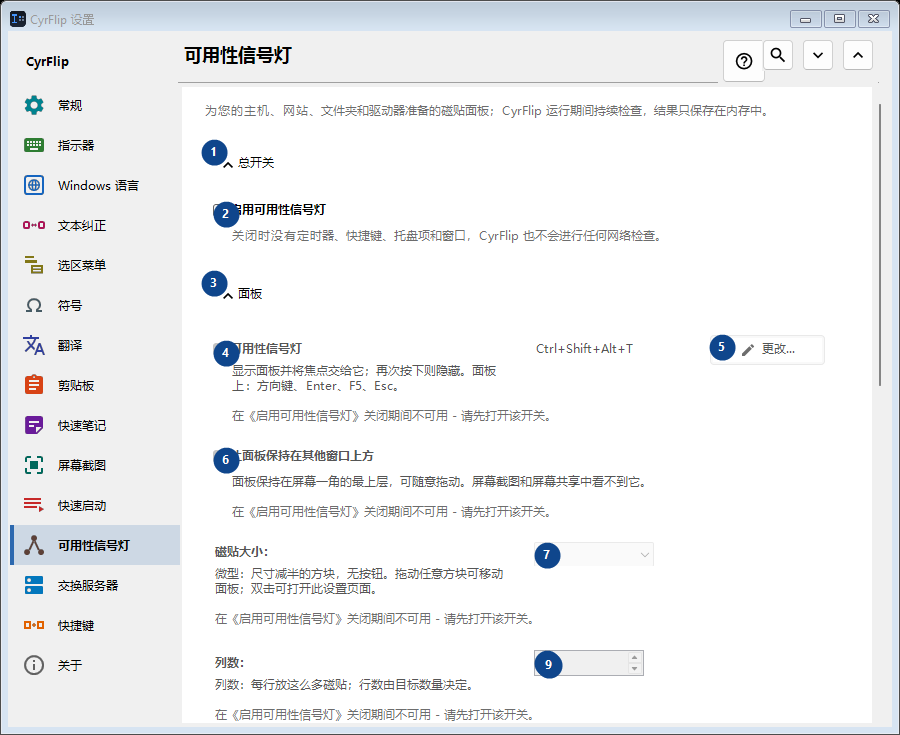Screen dimensions: 900x735
Task: Open the 符号 omega icon page
Action: pyautogui.click(x=34, y=305)
